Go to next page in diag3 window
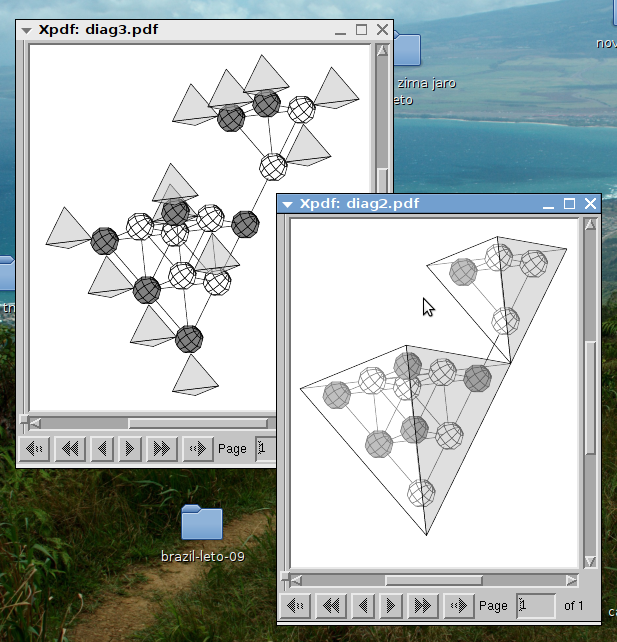This screenshot has height=642, width=617. (130, 449)
